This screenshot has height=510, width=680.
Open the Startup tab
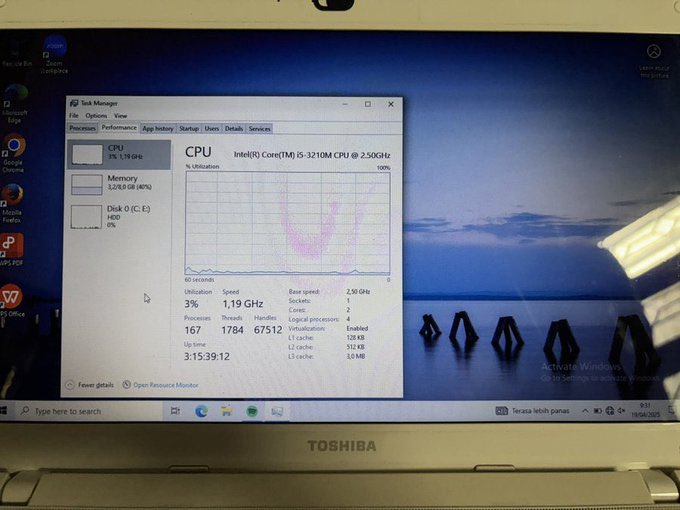189,128
